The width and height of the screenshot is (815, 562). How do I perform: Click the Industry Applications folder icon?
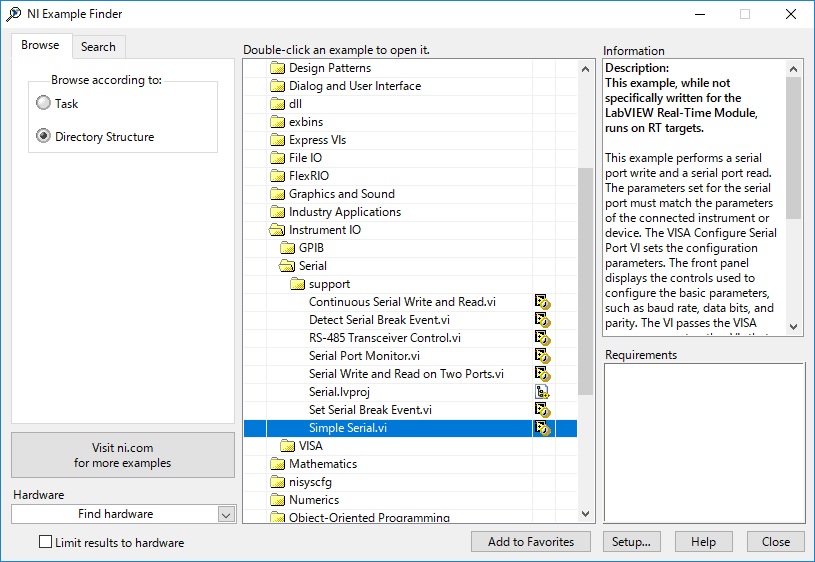point(278,212)
